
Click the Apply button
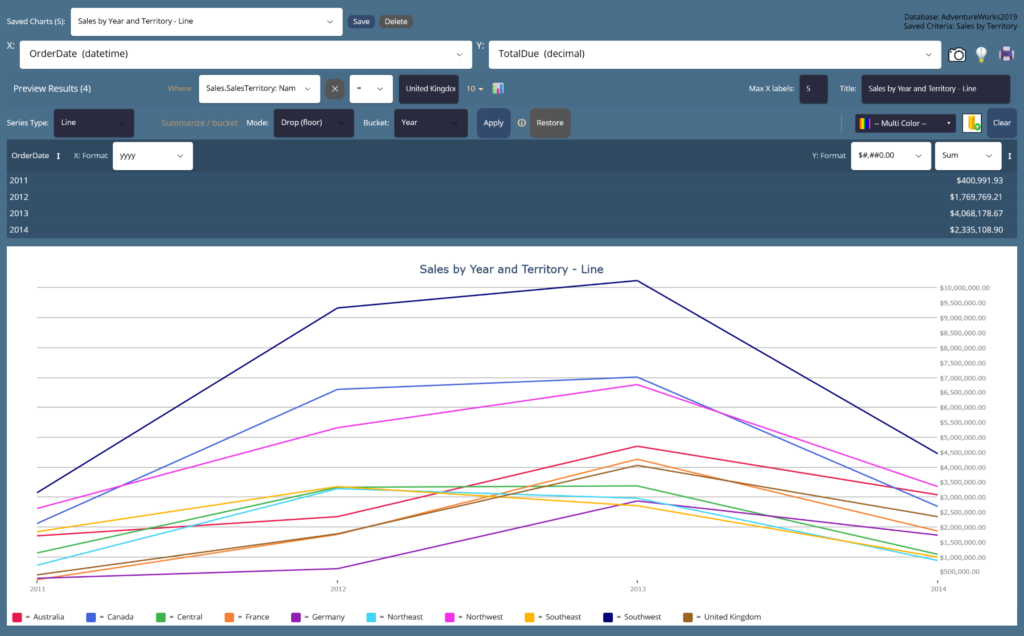[493, 123]
